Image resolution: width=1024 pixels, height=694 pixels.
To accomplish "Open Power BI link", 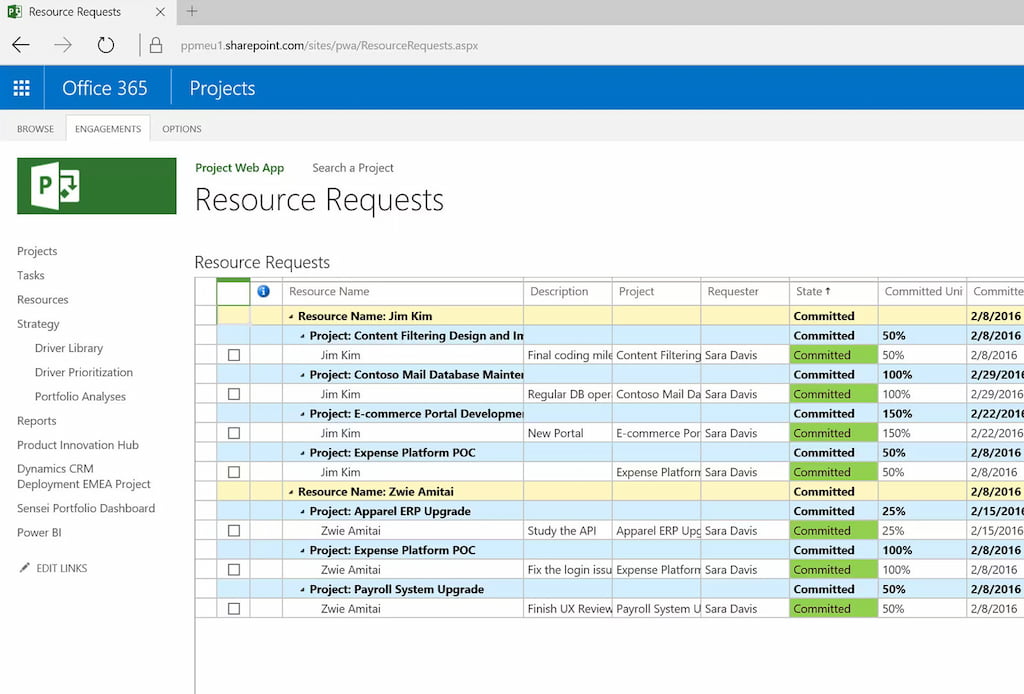I will click(x=39, y=533).
